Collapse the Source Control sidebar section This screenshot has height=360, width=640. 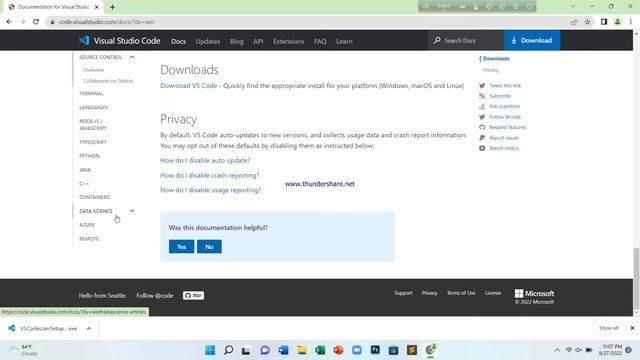(132, 57)
